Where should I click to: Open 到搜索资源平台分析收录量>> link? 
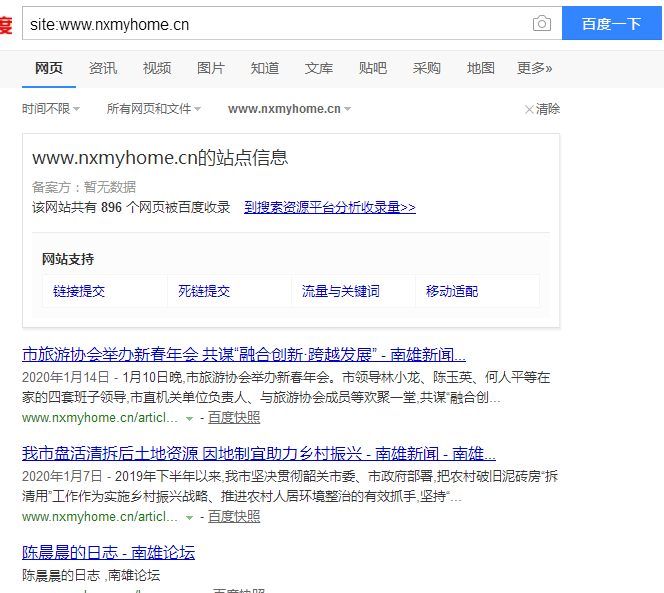[x=330, y=208]
